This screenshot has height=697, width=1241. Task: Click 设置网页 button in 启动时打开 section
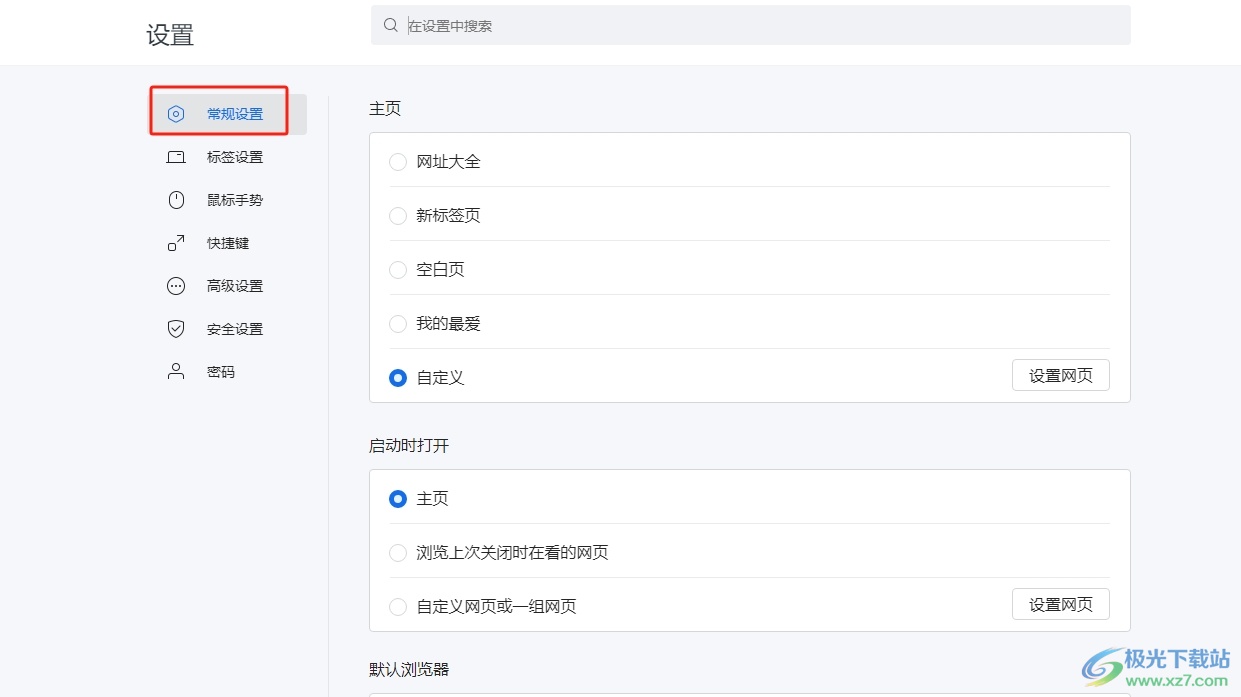coord(1060,605)
